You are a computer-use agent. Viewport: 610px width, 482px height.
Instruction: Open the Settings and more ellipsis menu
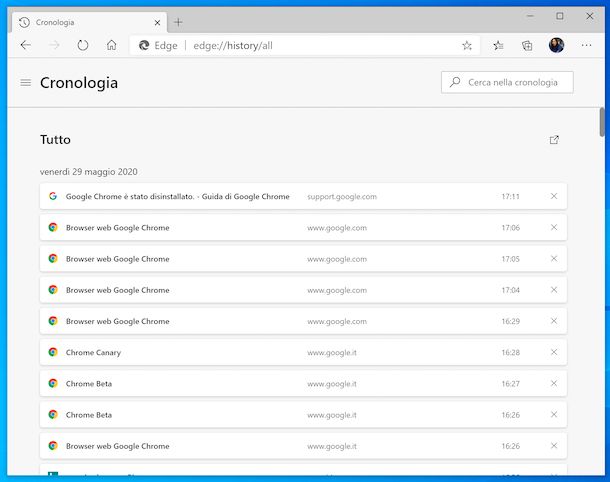click(x=586, y=46)
